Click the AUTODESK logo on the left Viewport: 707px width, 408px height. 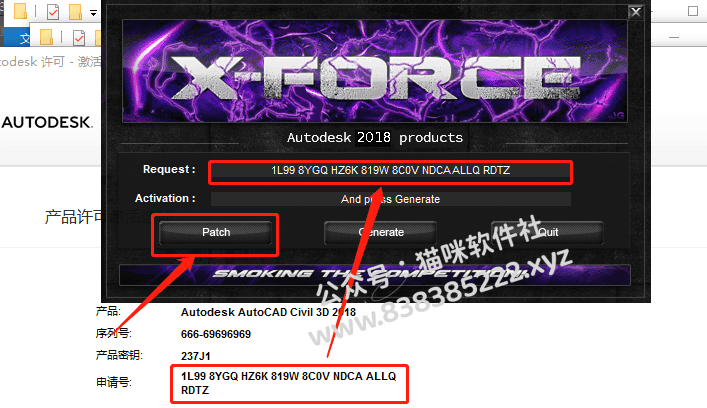pos(47,122)
